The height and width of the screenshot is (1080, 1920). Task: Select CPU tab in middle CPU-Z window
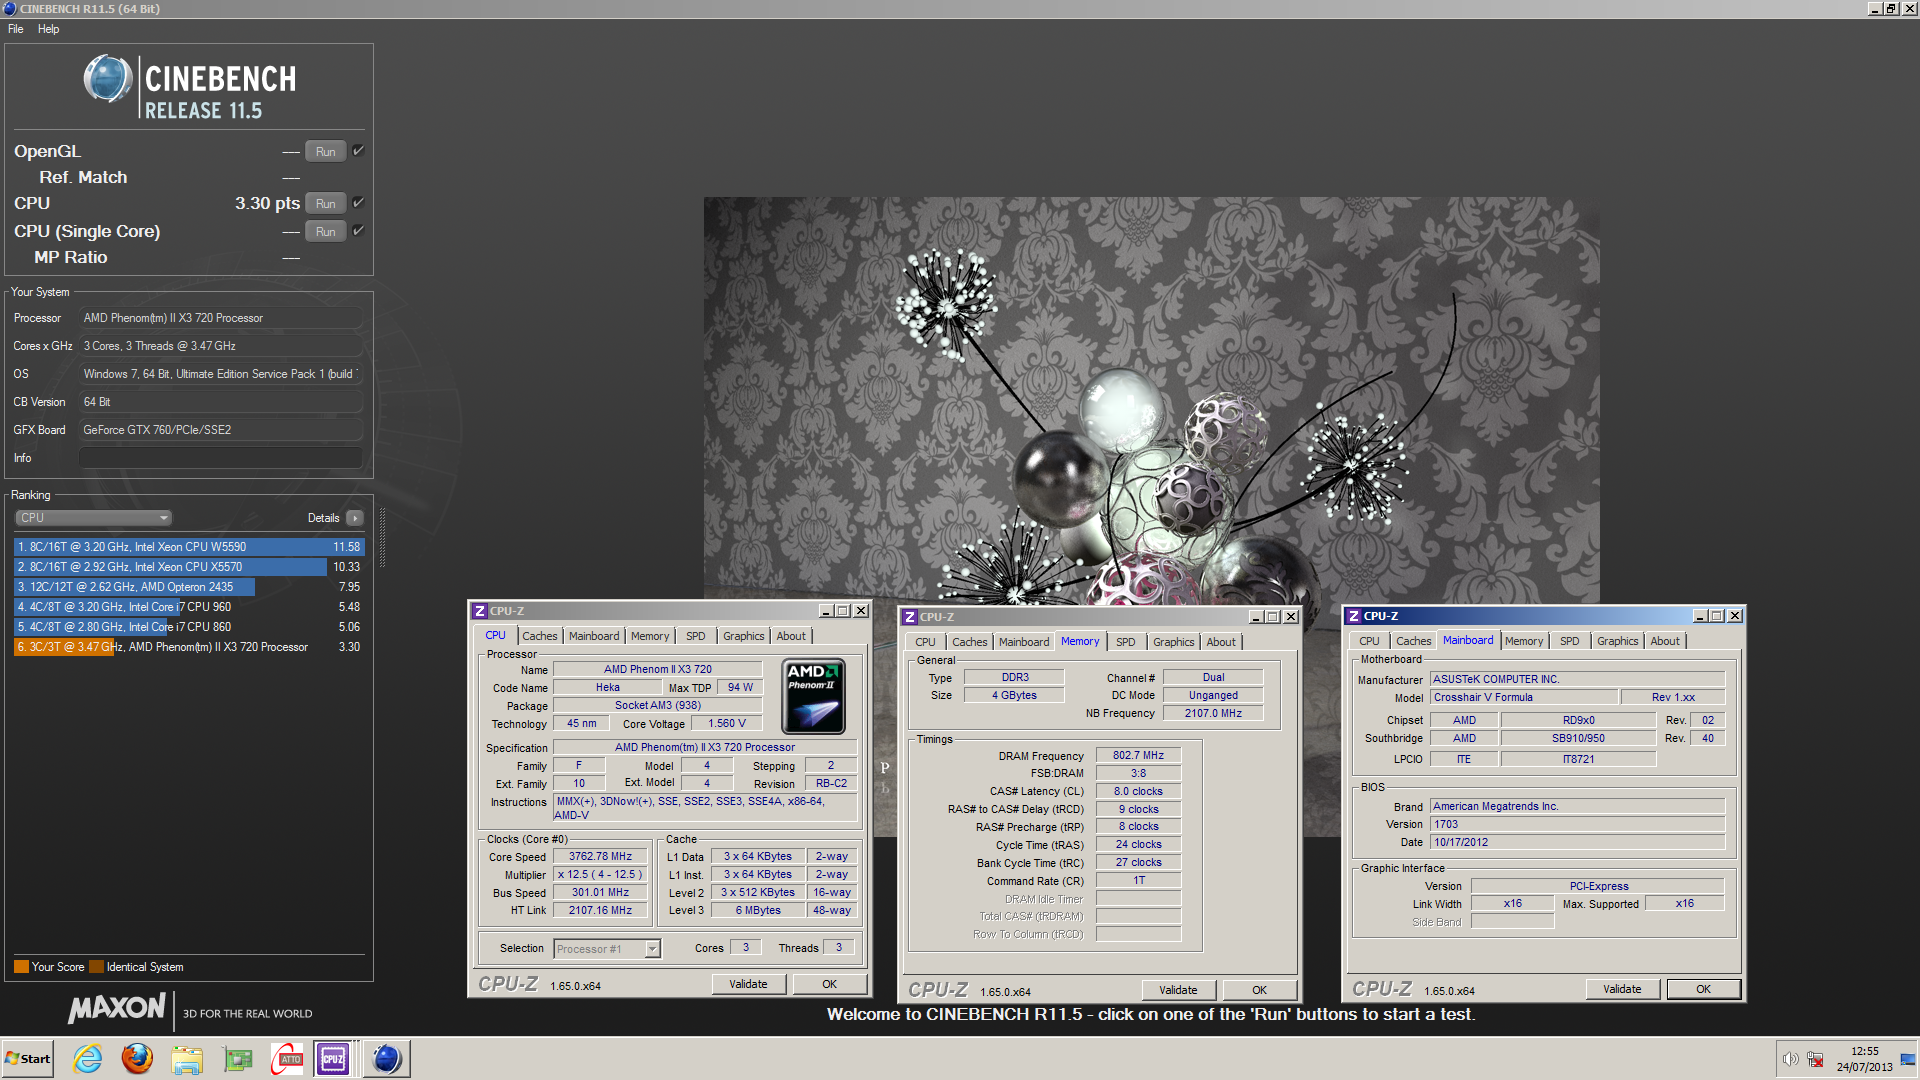point(926,642)
